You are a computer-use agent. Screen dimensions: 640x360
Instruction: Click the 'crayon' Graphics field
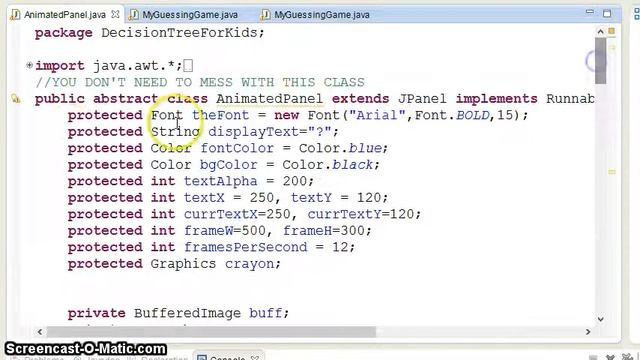249,264
